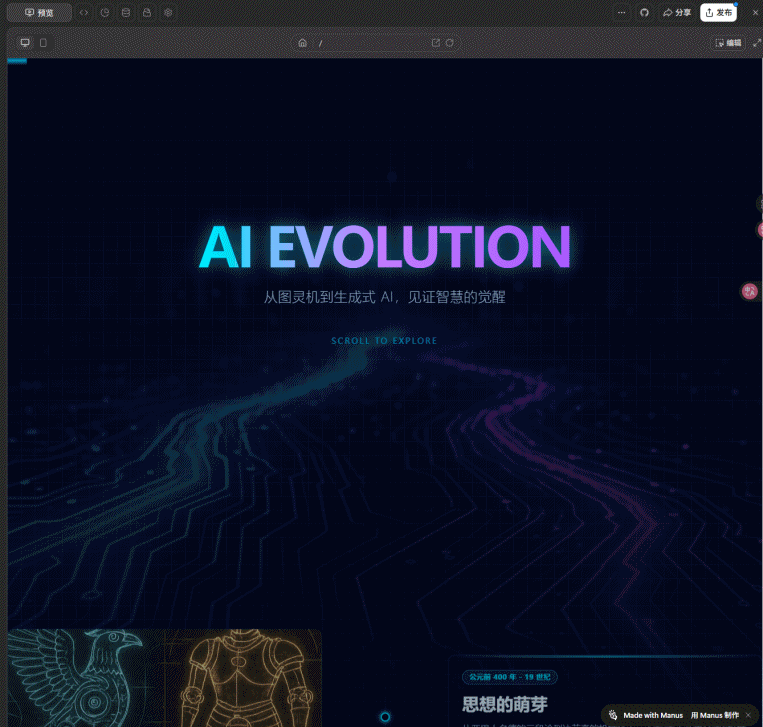Expand preview to fullscreen
Viewport: 763px width, 727px height.
pos(757,43)
